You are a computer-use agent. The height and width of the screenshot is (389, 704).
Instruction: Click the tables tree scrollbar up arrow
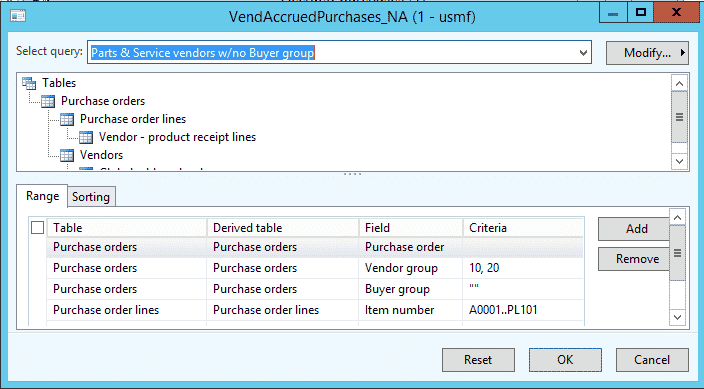click(679, 84)
